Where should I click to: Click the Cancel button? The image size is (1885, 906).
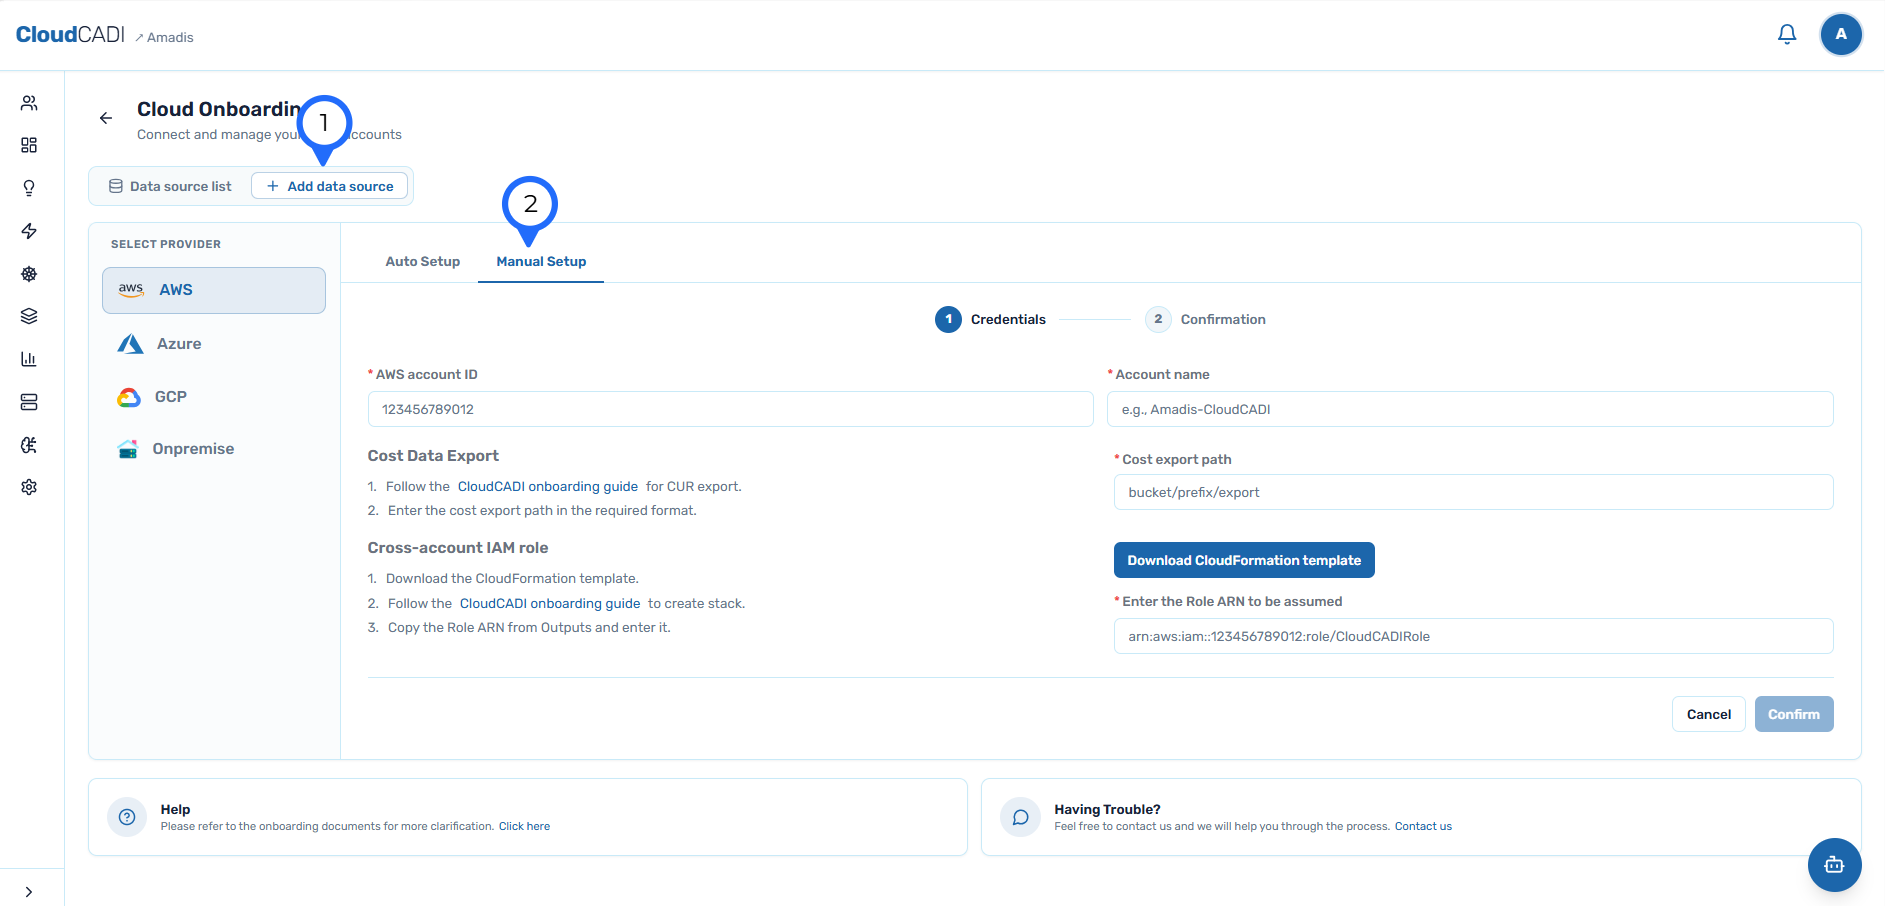coord(1708,714)
